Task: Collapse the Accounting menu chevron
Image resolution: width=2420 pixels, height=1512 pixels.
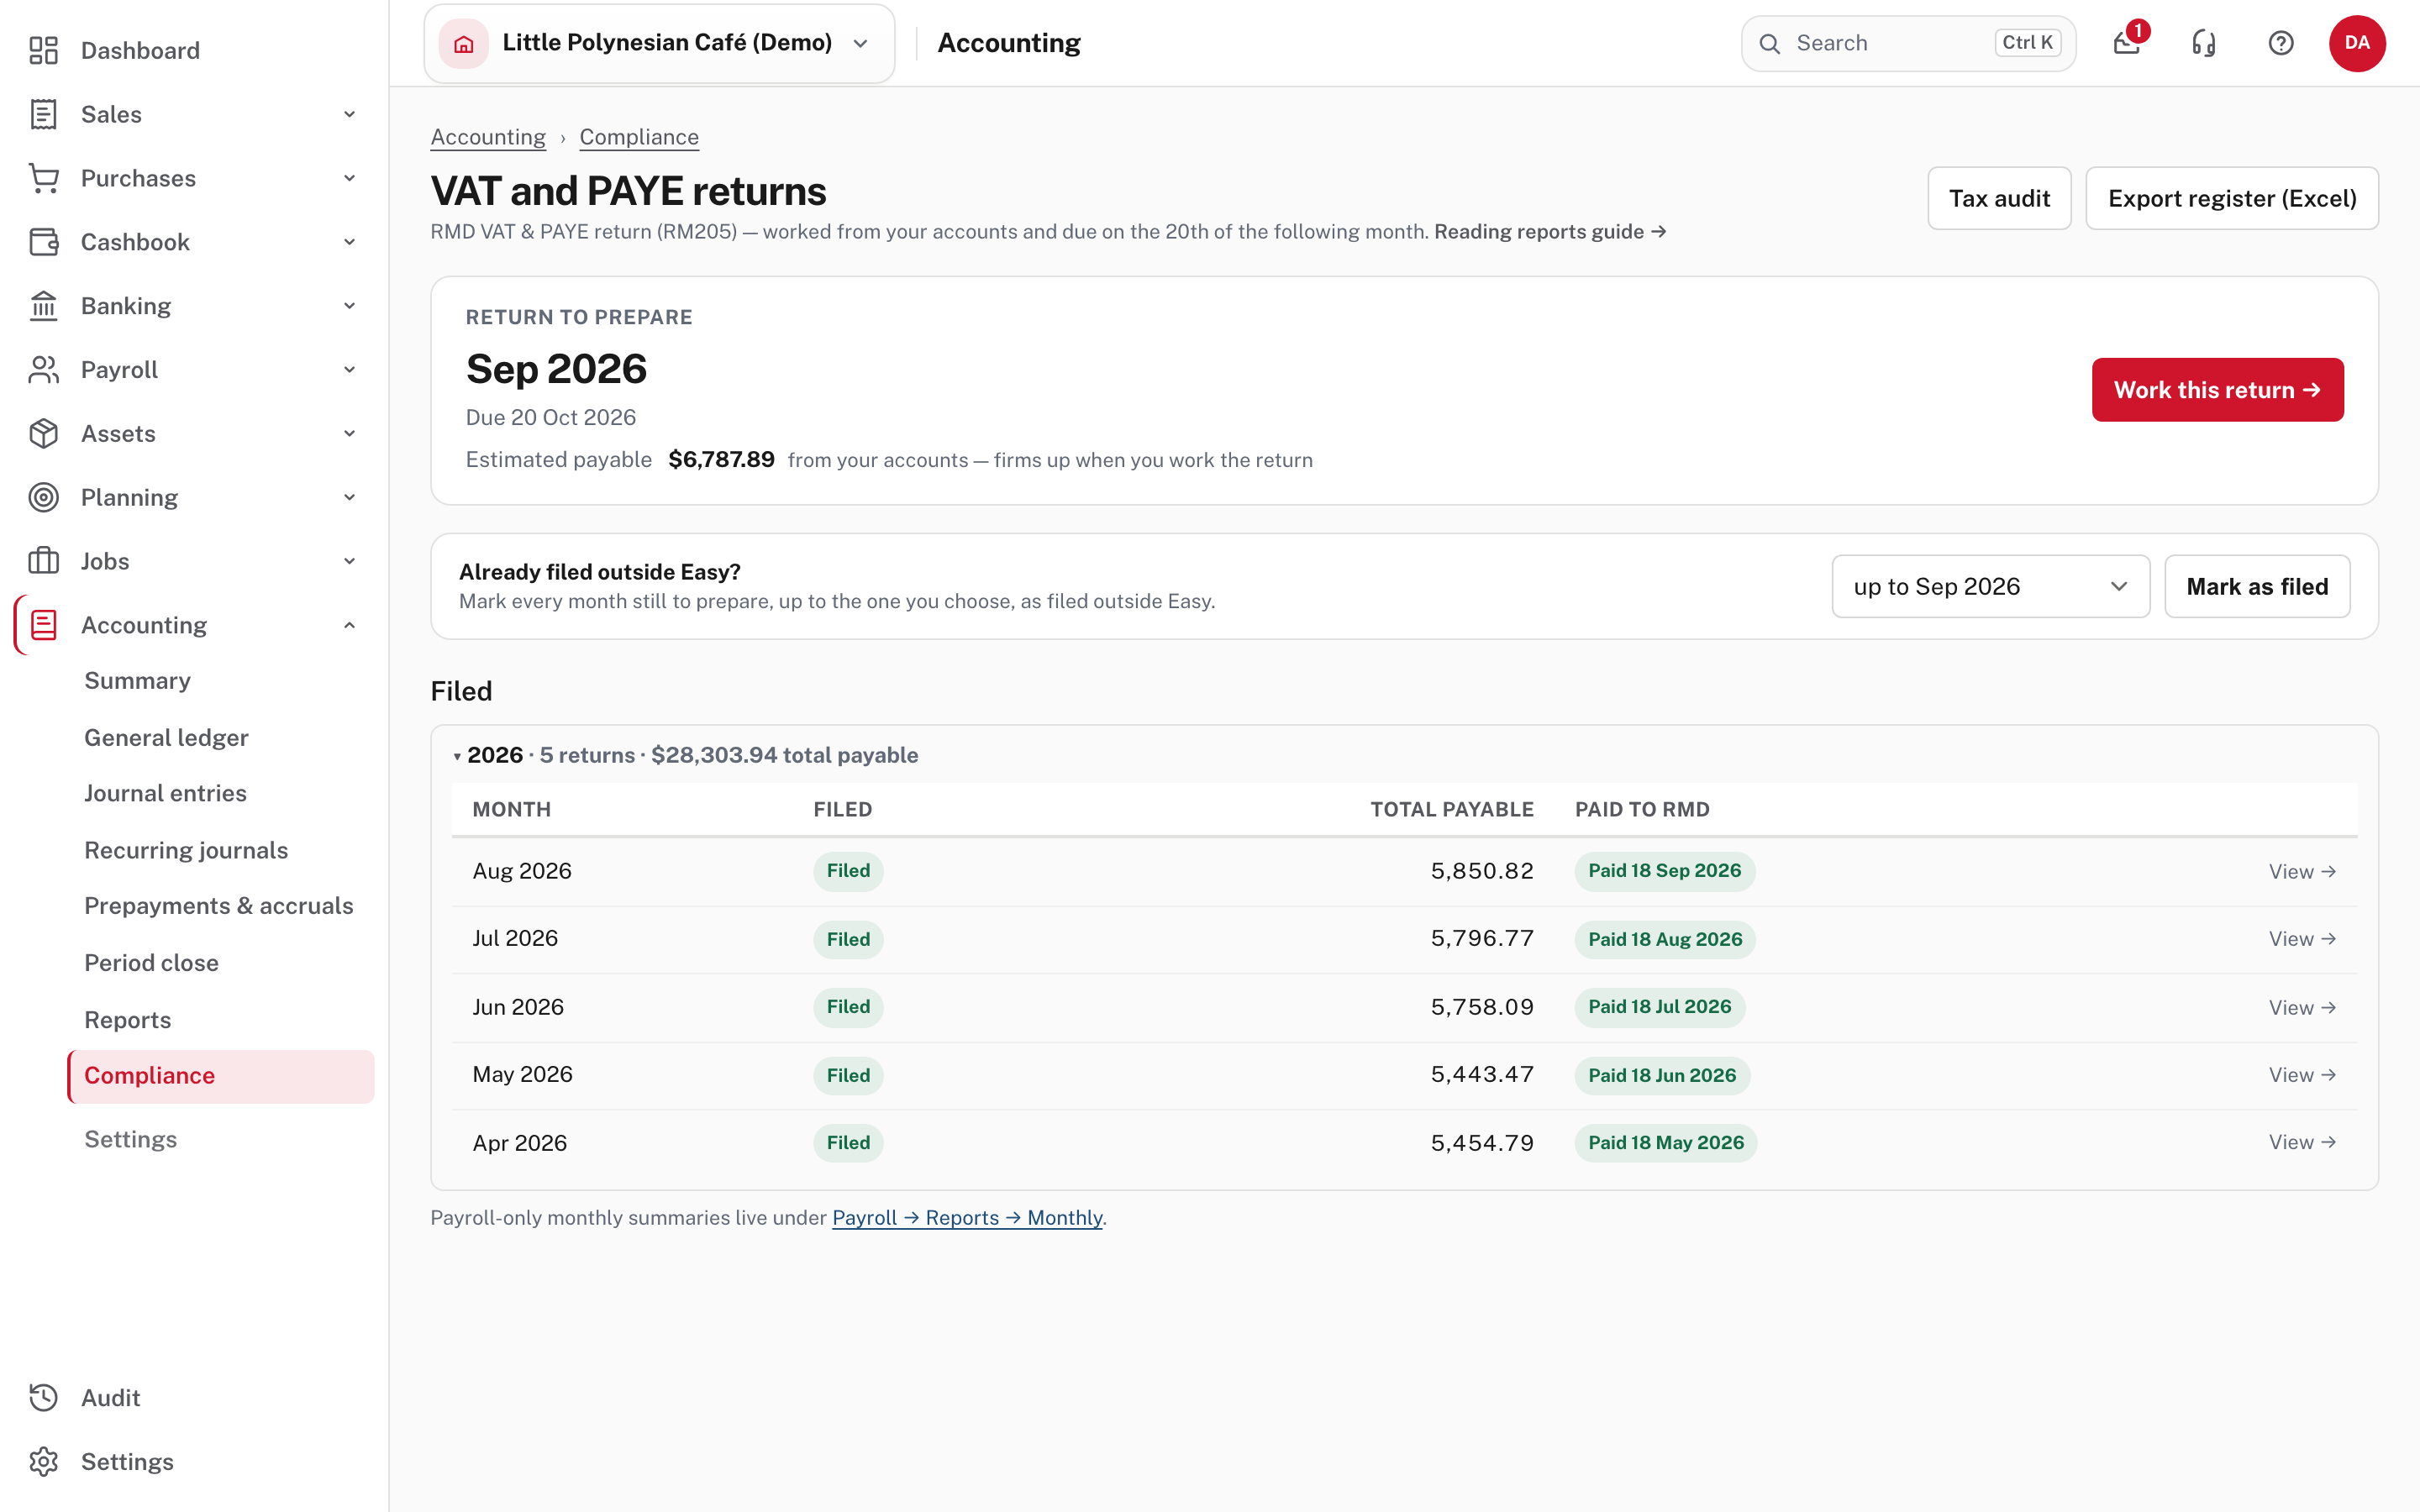Action: coord(349,625)
